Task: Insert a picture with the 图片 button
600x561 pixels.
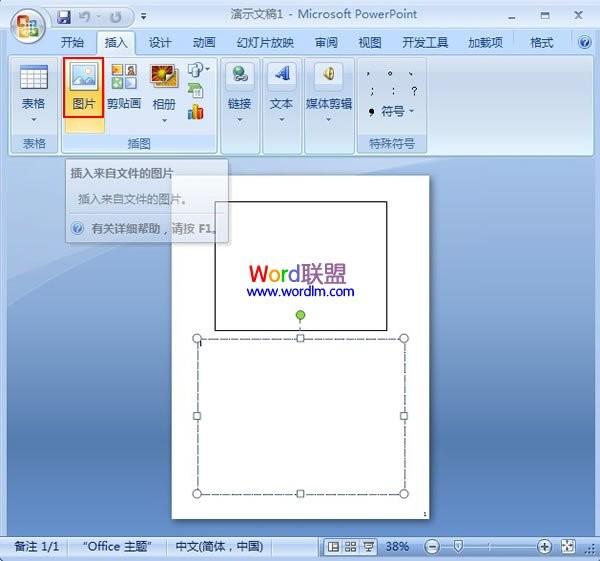Action: tap(84, 88)
